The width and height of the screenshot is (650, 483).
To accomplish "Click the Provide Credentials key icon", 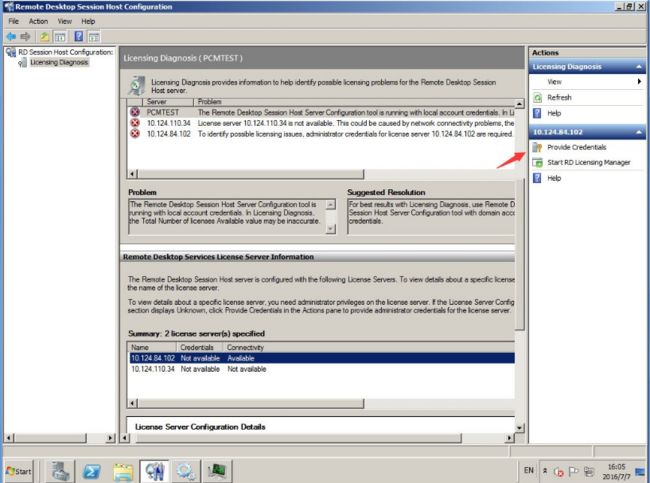I will pyautogui.click(x=537, y=147).
